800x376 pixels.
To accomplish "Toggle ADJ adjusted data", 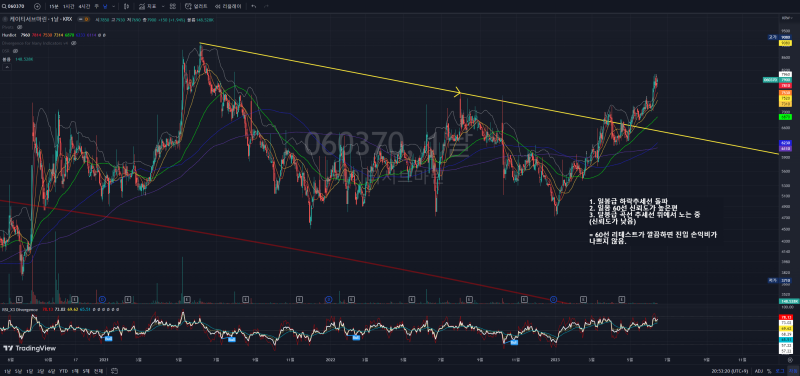I will tap(759, 371).
